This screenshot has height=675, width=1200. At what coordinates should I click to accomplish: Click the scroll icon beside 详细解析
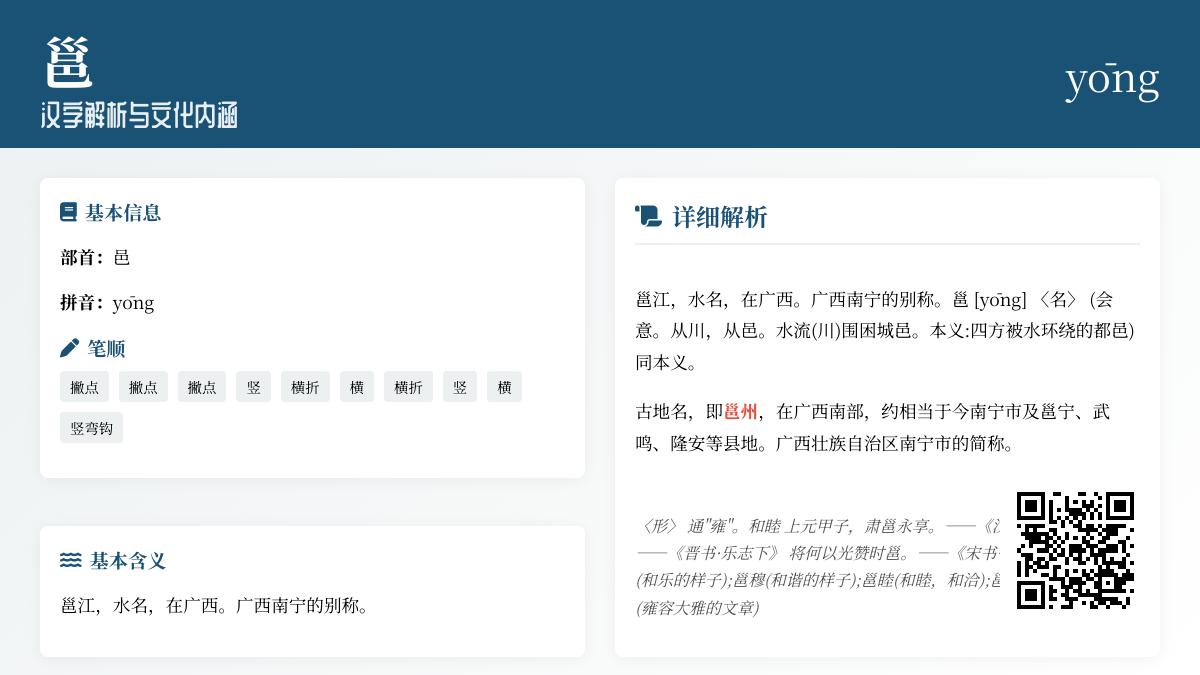(x=648, y=216)
